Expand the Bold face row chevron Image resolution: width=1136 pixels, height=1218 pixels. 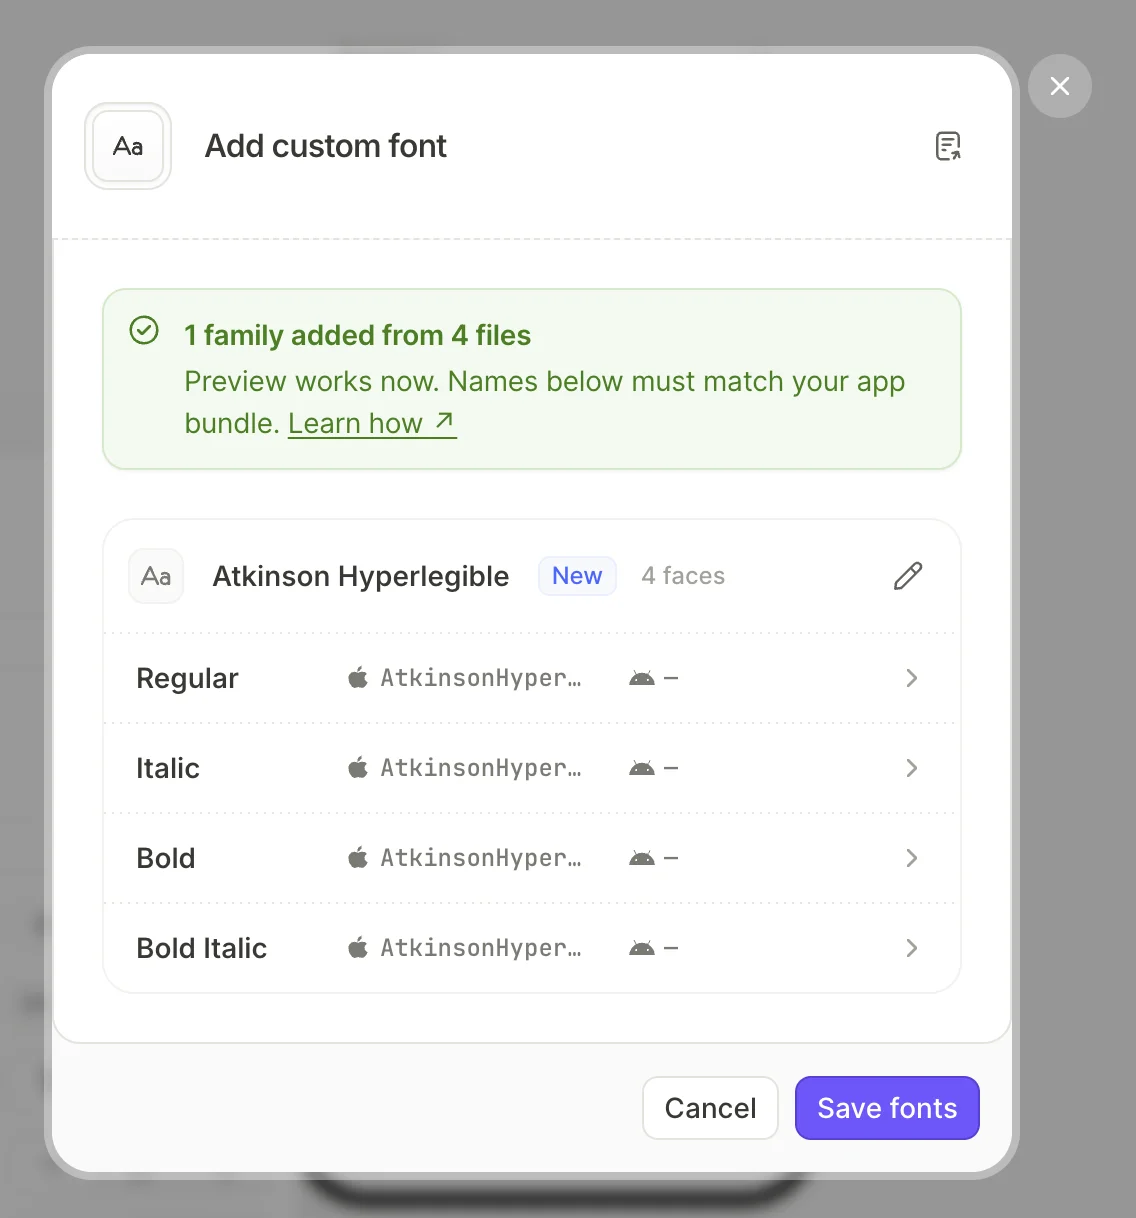point(911,858)
